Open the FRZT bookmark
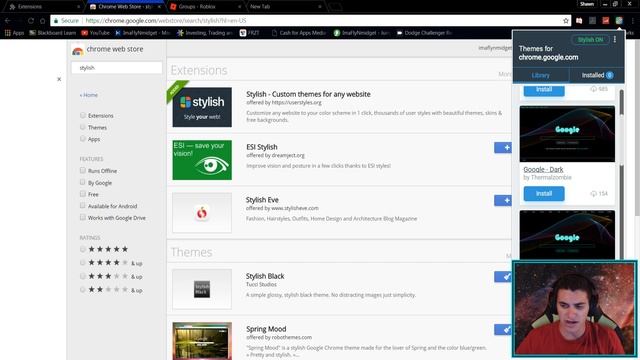This screenshot has height=360, width=640. [249, 33]
